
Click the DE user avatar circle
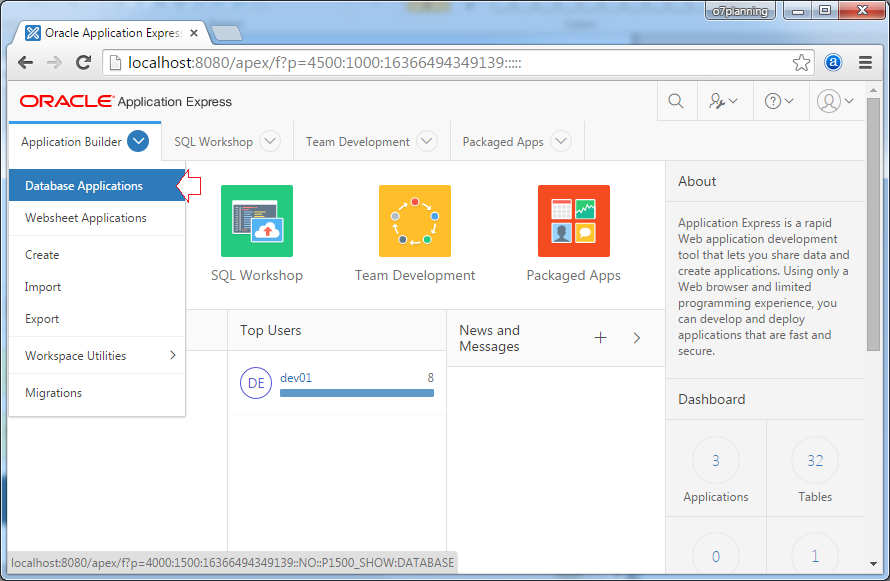pyautogui.click(x=256, y=383)
